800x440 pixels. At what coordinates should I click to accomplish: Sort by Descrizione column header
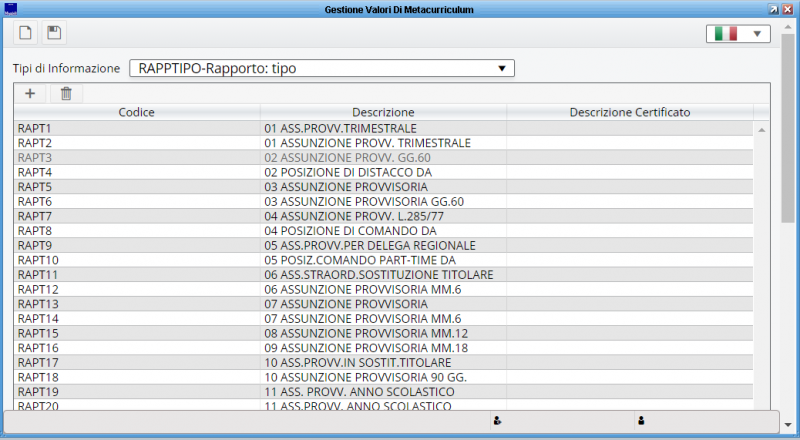pyautogui.click(x=383, y=112)
